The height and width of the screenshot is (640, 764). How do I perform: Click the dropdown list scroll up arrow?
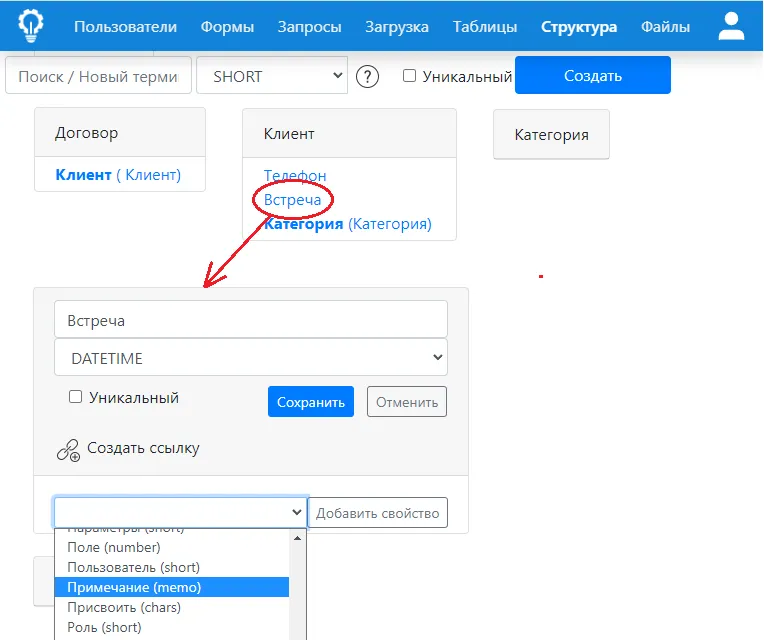(x=297, y=538)
